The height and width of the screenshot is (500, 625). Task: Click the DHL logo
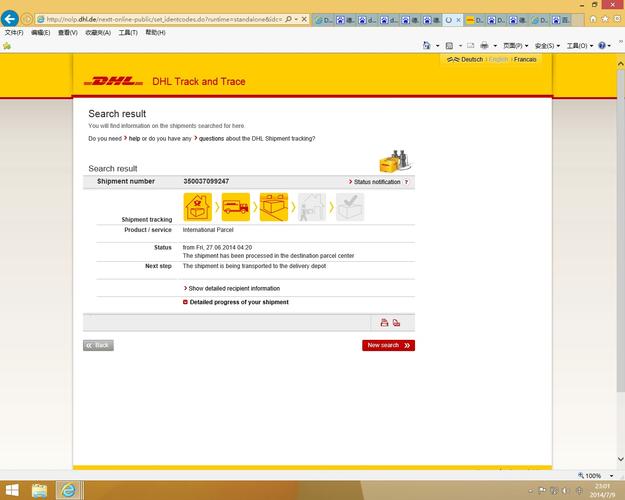114,81
